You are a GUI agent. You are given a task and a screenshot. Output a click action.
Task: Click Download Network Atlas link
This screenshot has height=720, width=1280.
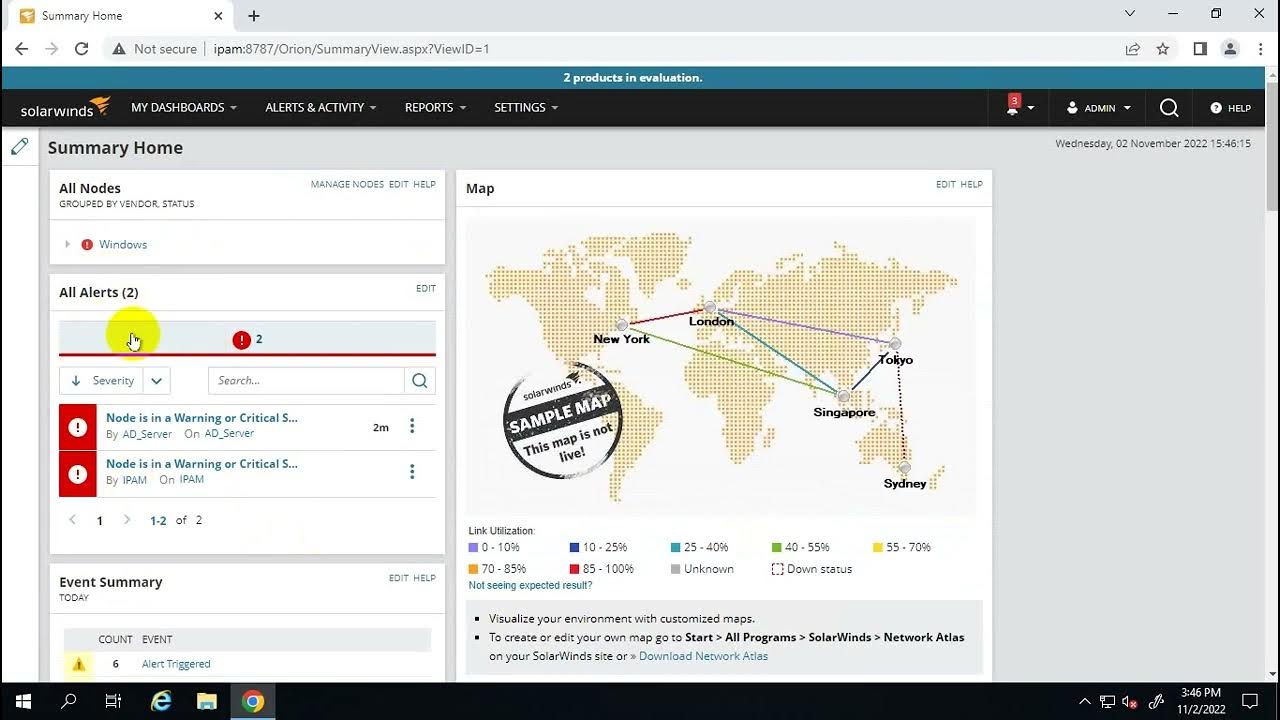coord(703,656)
